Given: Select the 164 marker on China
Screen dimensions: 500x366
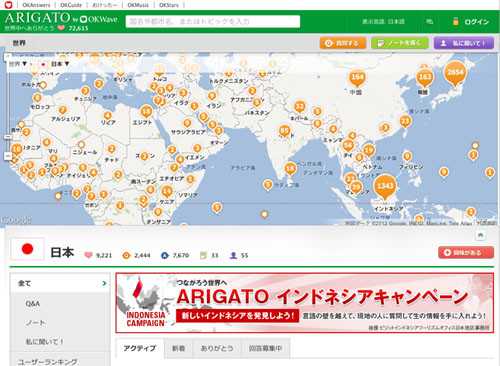Looking at the screenshot, I should 357,78.
